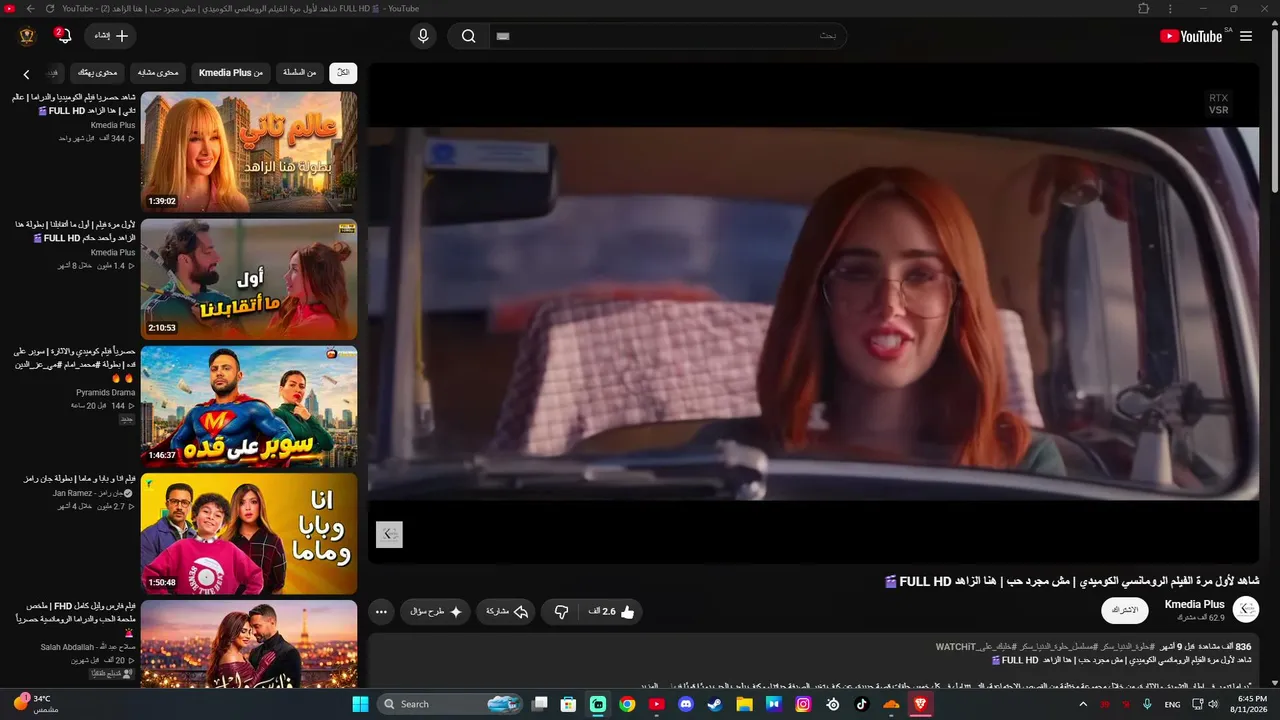Open Steam from the taskbar
Image resolution: width=1280 pixels, height=720 pixels.
pos(715,704)
